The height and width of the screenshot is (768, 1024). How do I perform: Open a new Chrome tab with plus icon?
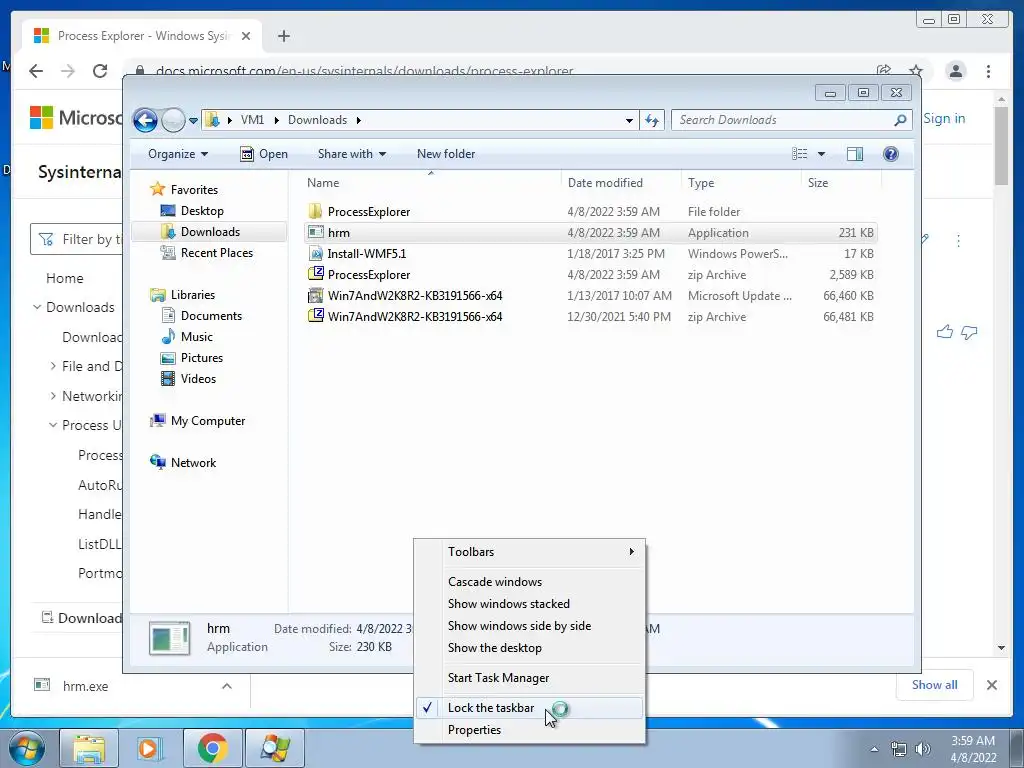point(283,36)
